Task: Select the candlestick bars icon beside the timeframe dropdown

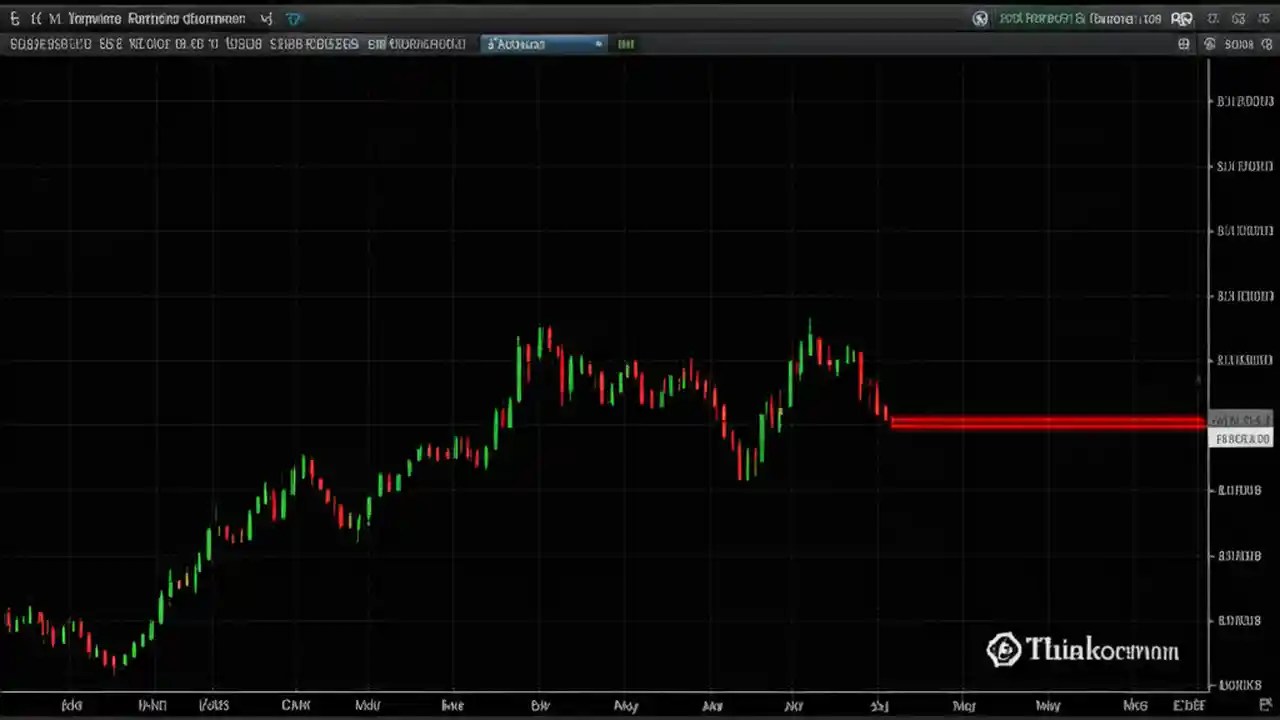Action: (625, 43)
